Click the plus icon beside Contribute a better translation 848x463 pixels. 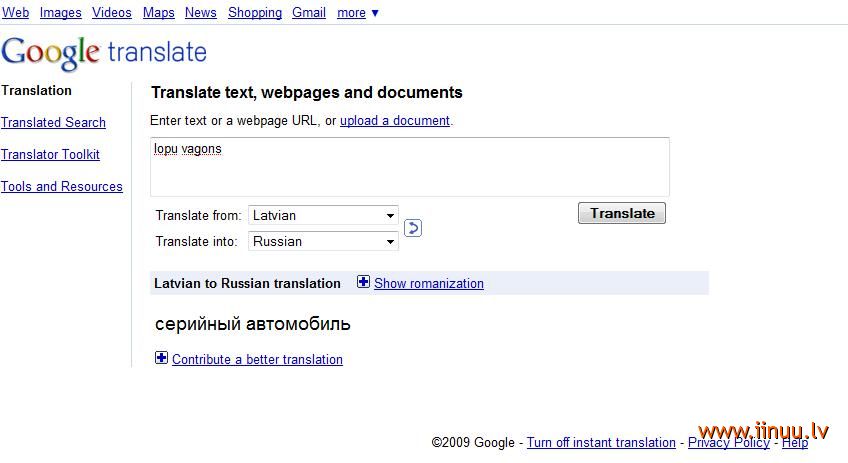(161, 358)
